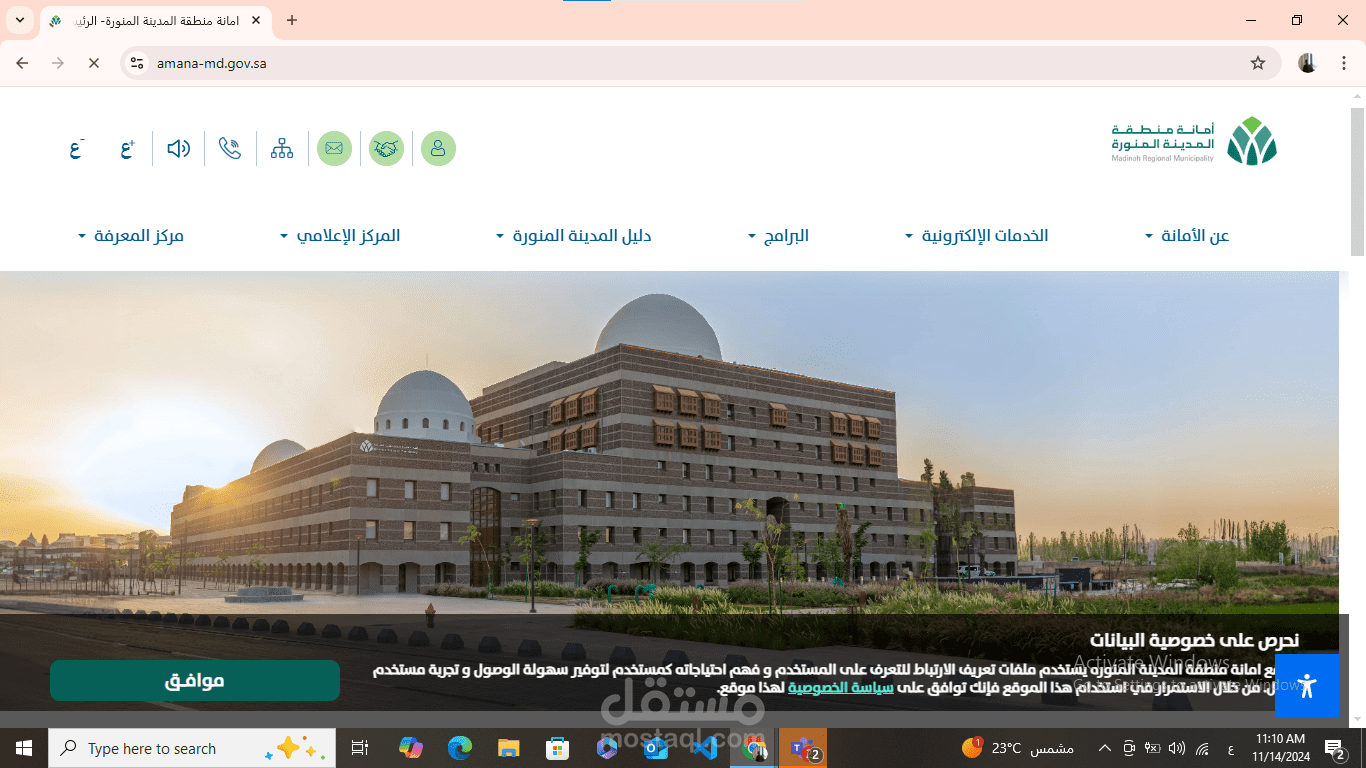
Task: Expand the دليل المدينة المنورة menu
Action: (574, 236)
